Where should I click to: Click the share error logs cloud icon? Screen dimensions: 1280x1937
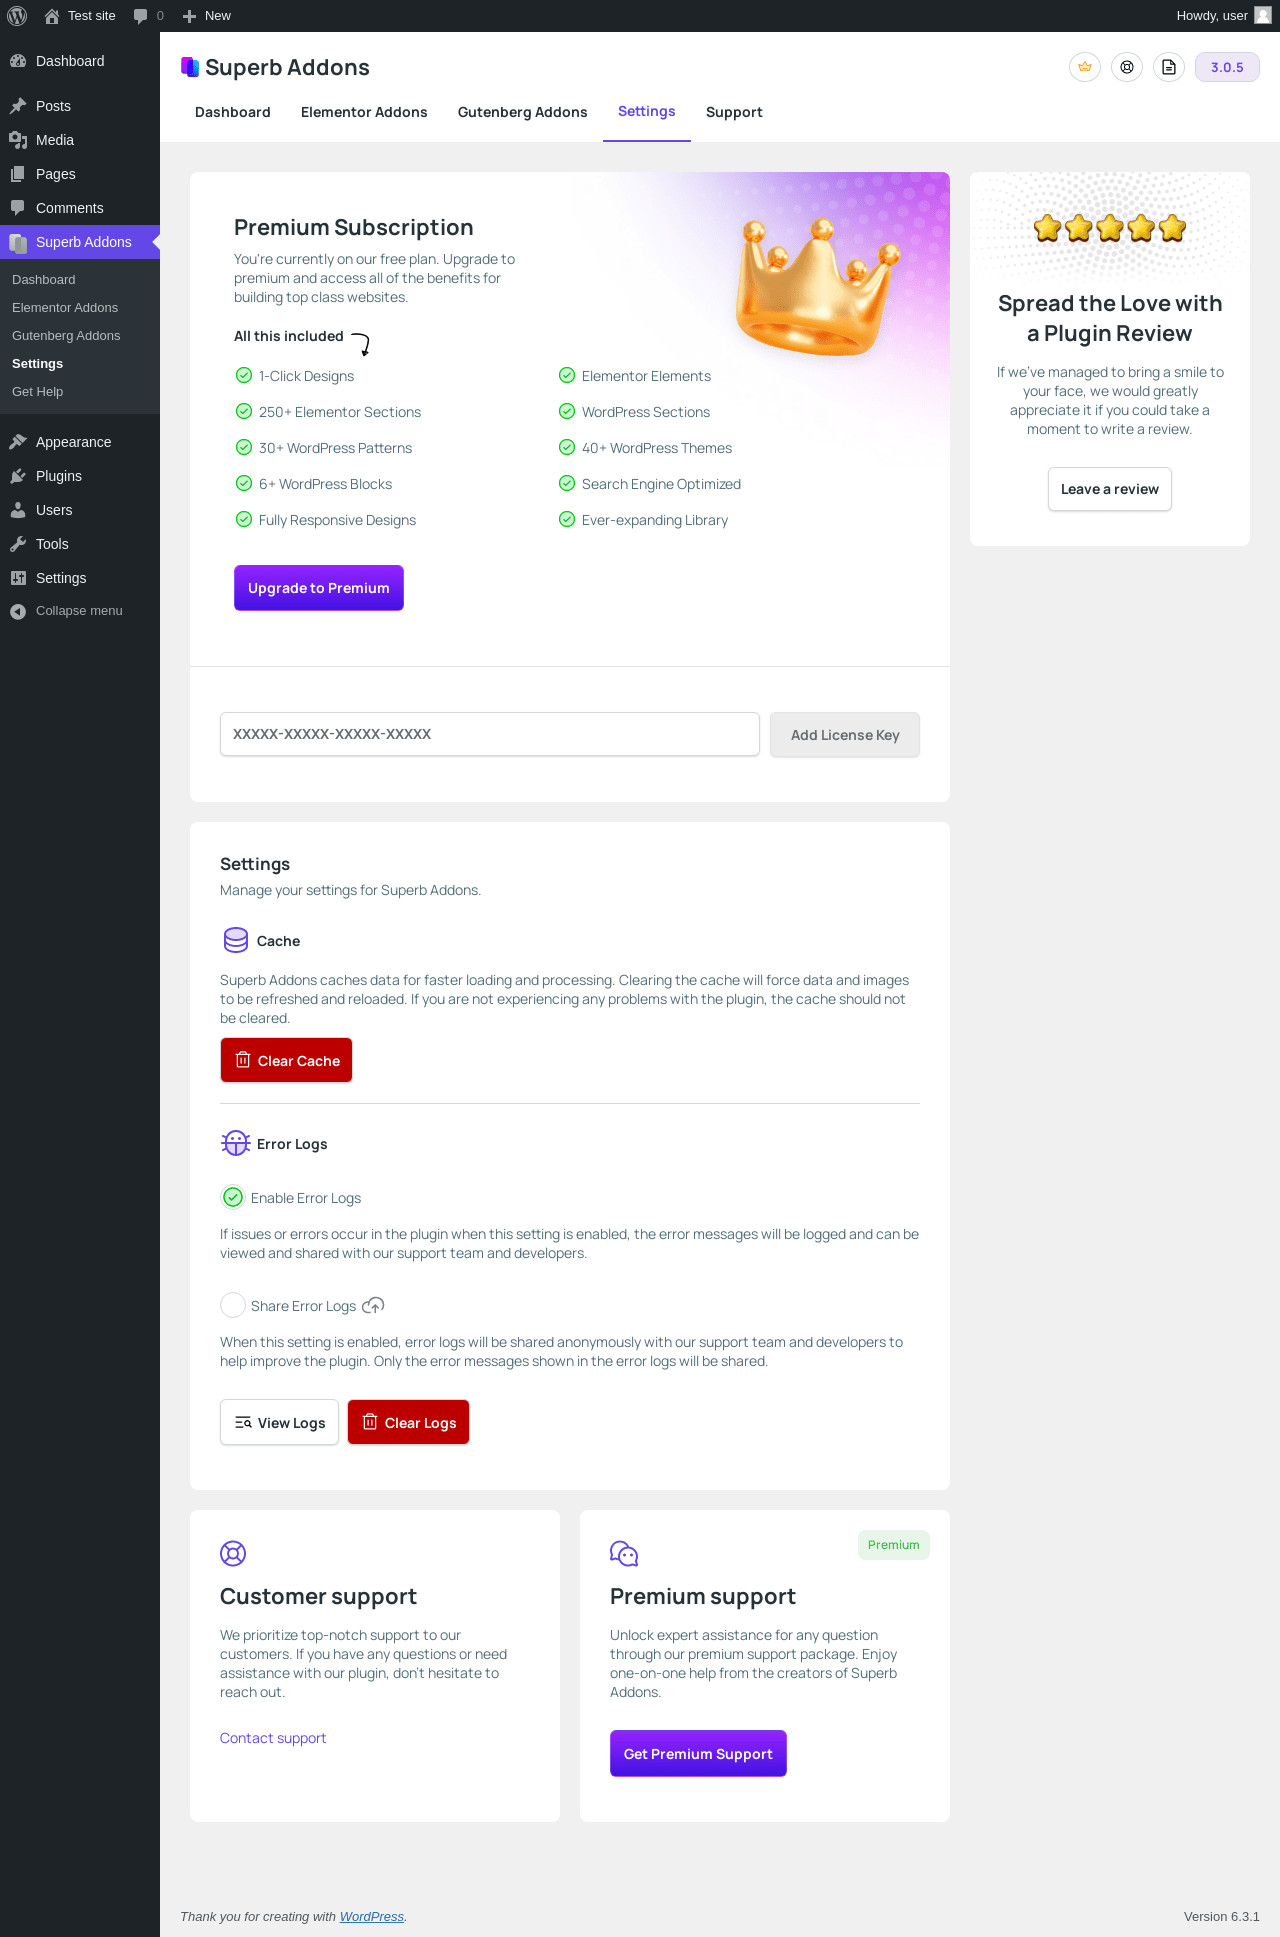tap(373, 1305)
